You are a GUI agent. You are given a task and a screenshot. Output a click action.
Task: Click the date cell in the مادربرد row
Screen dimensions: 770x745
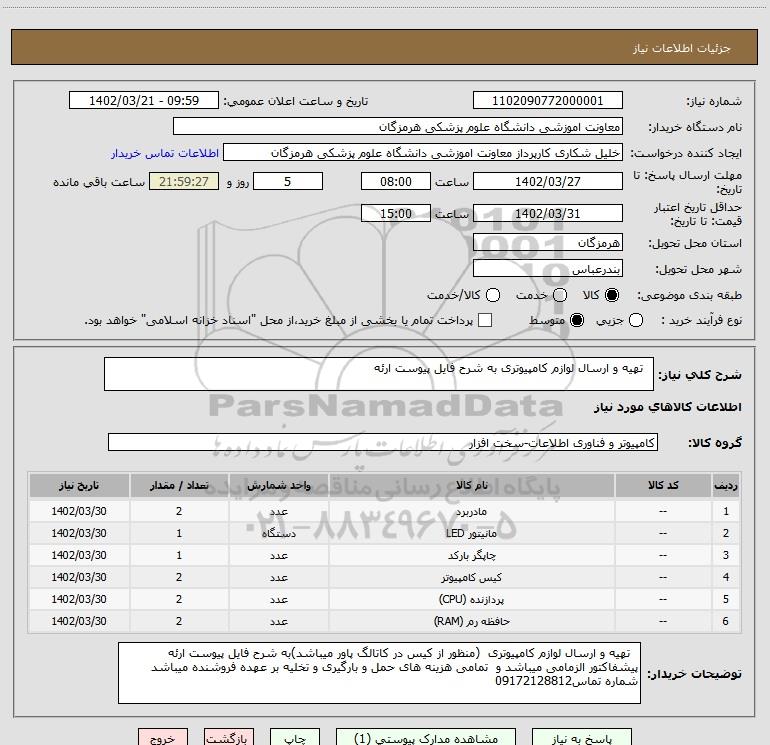(79, 511)
